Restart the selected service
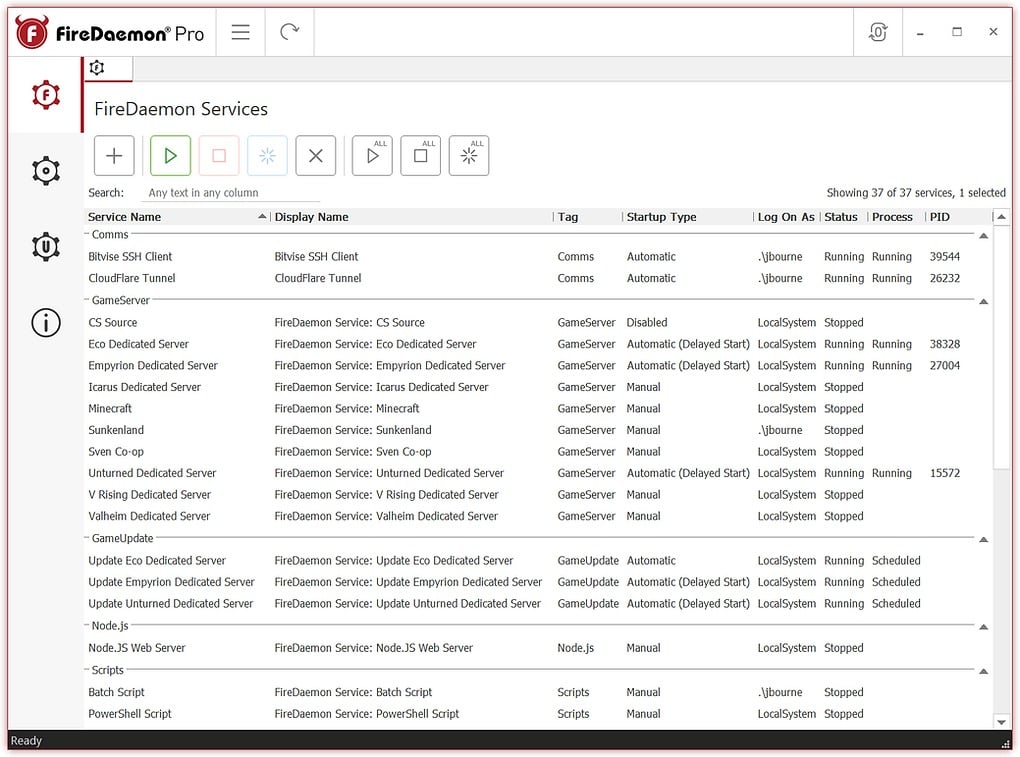 267,155
